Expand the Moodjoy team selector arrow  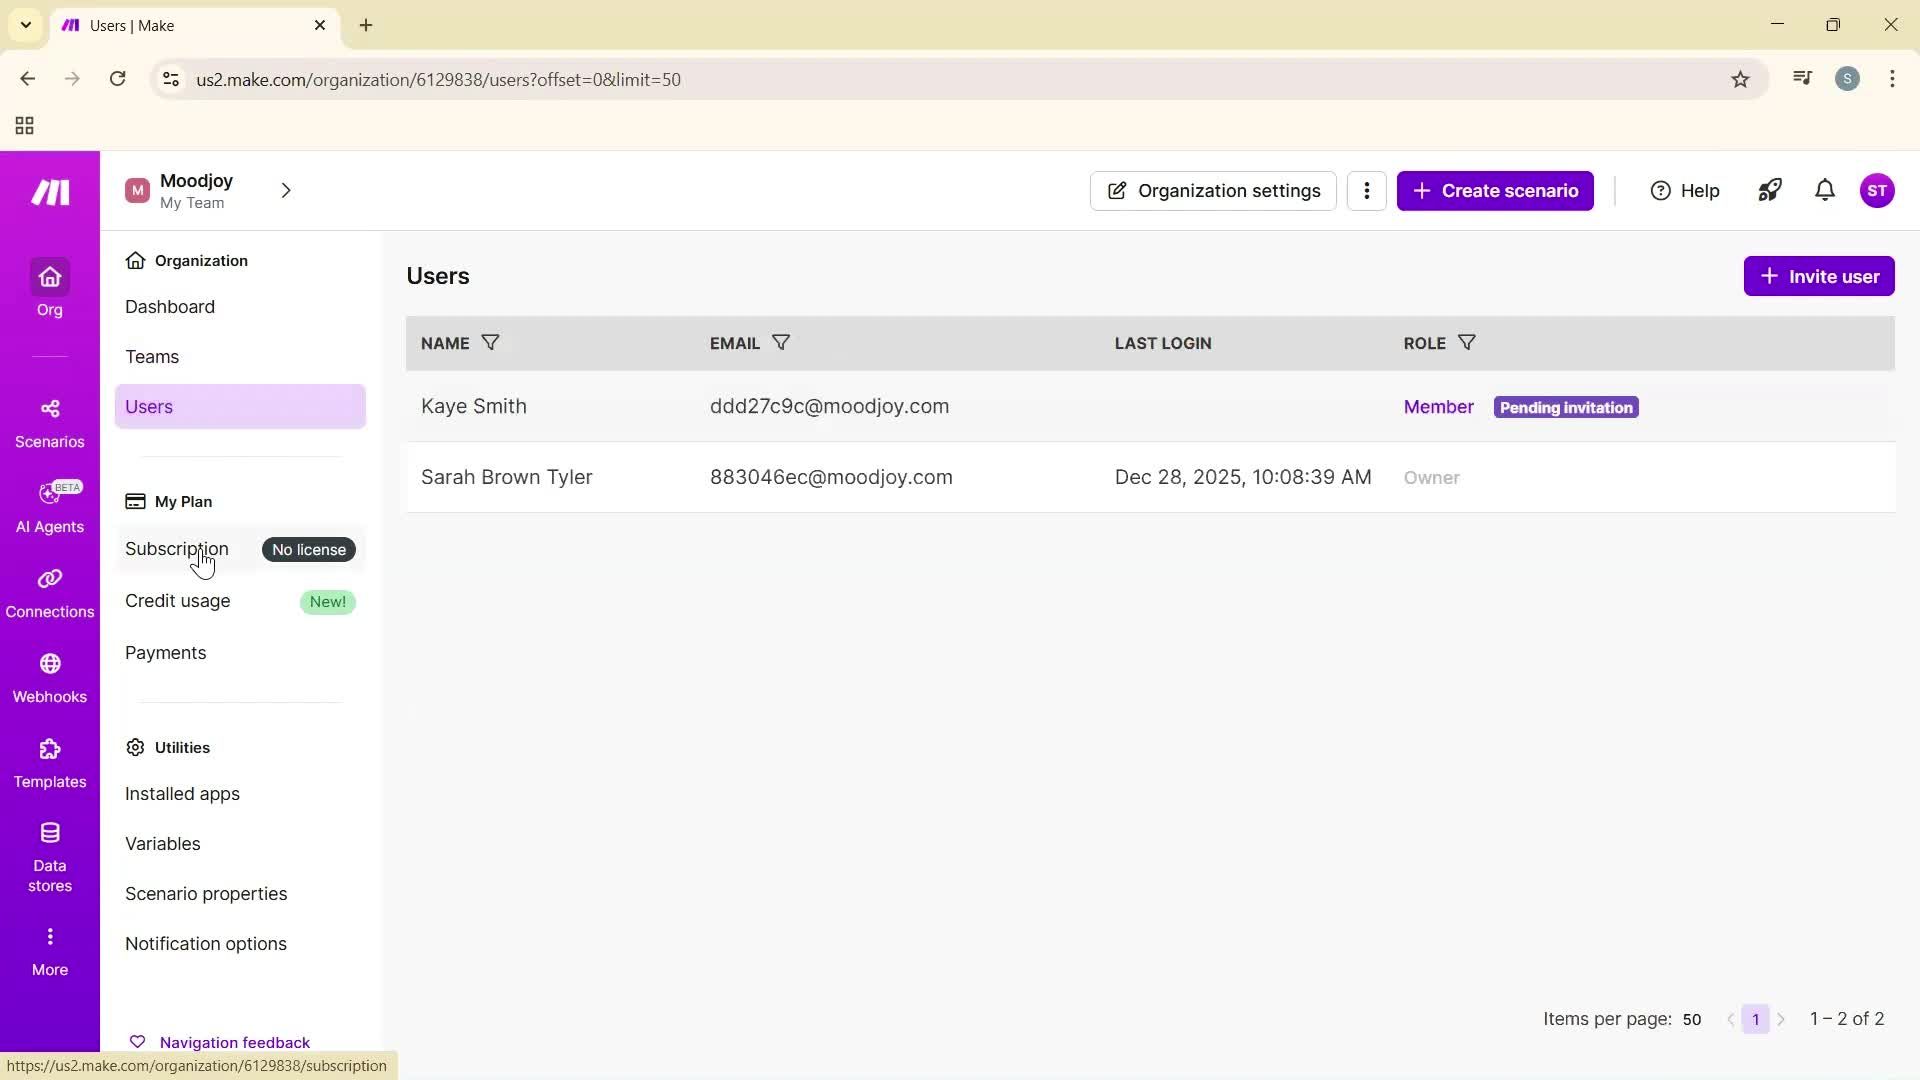pos(286,190)
